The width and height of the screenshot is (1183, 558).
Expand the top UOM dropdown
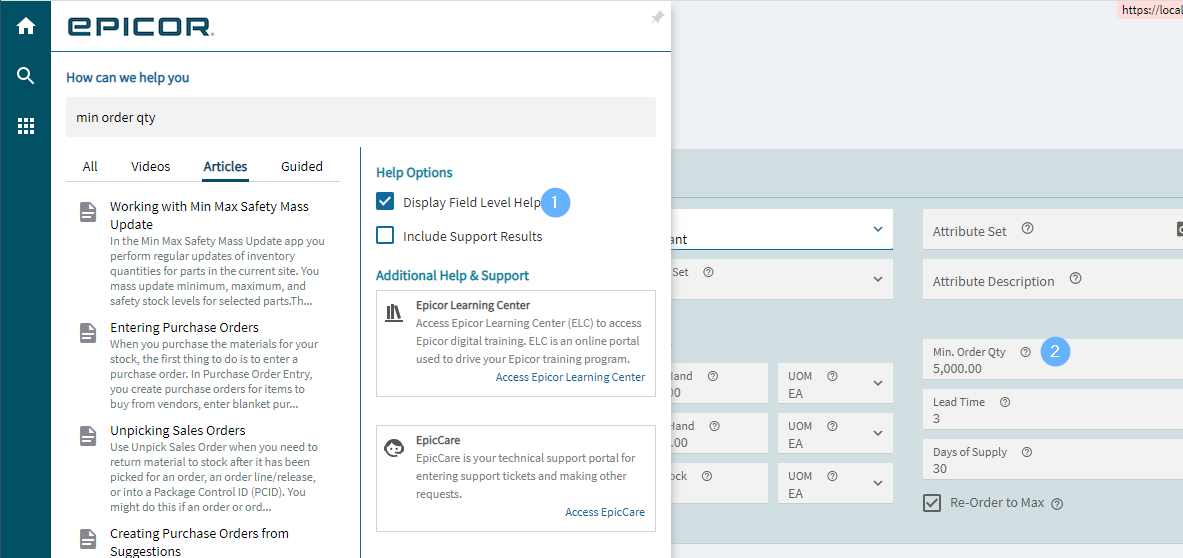pos(878,383)
